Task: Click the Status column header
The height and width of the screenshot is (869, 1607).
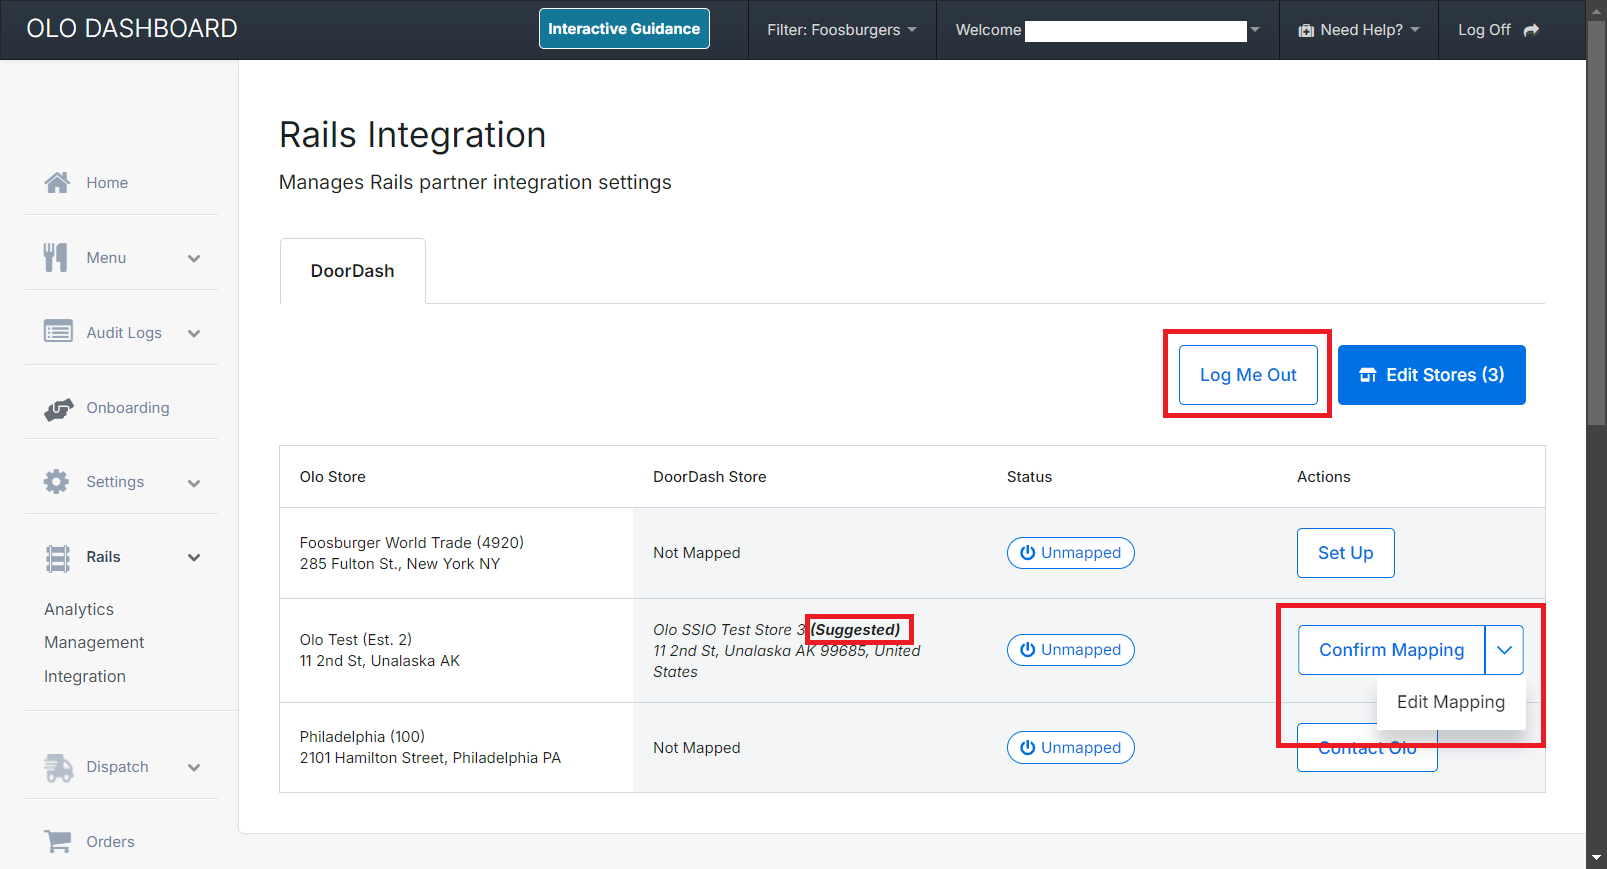Action: pyautogui.click(x=1029, y=477)
